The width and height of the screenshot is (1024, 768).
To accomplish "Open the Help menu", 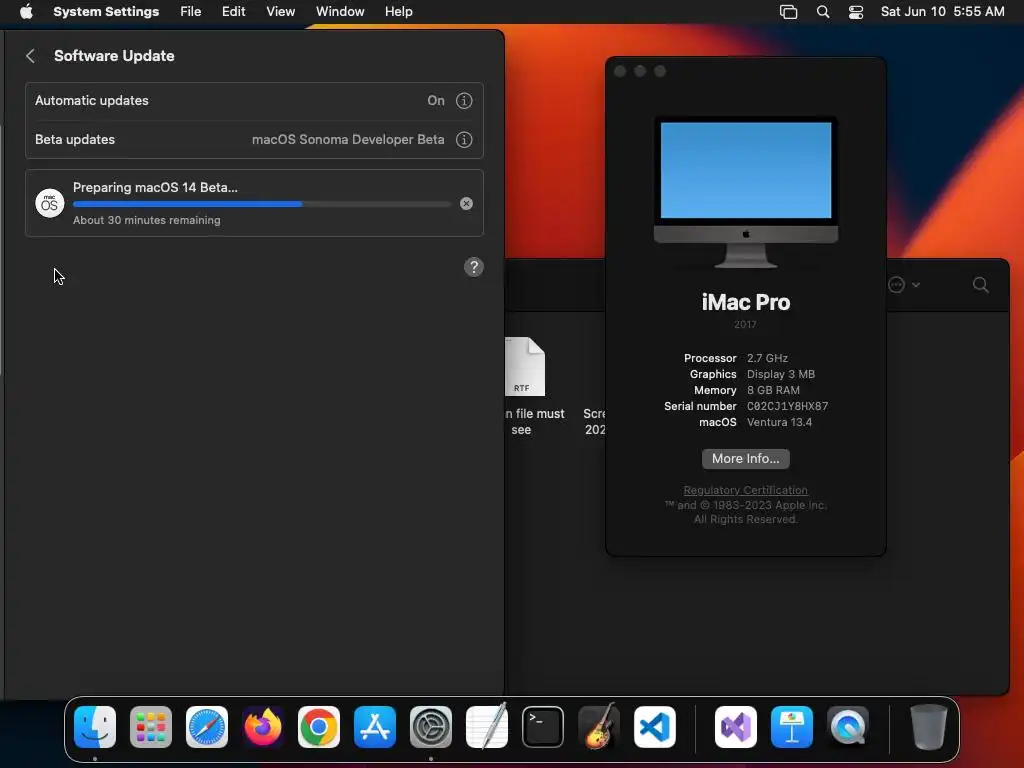I will pos(398,12).
